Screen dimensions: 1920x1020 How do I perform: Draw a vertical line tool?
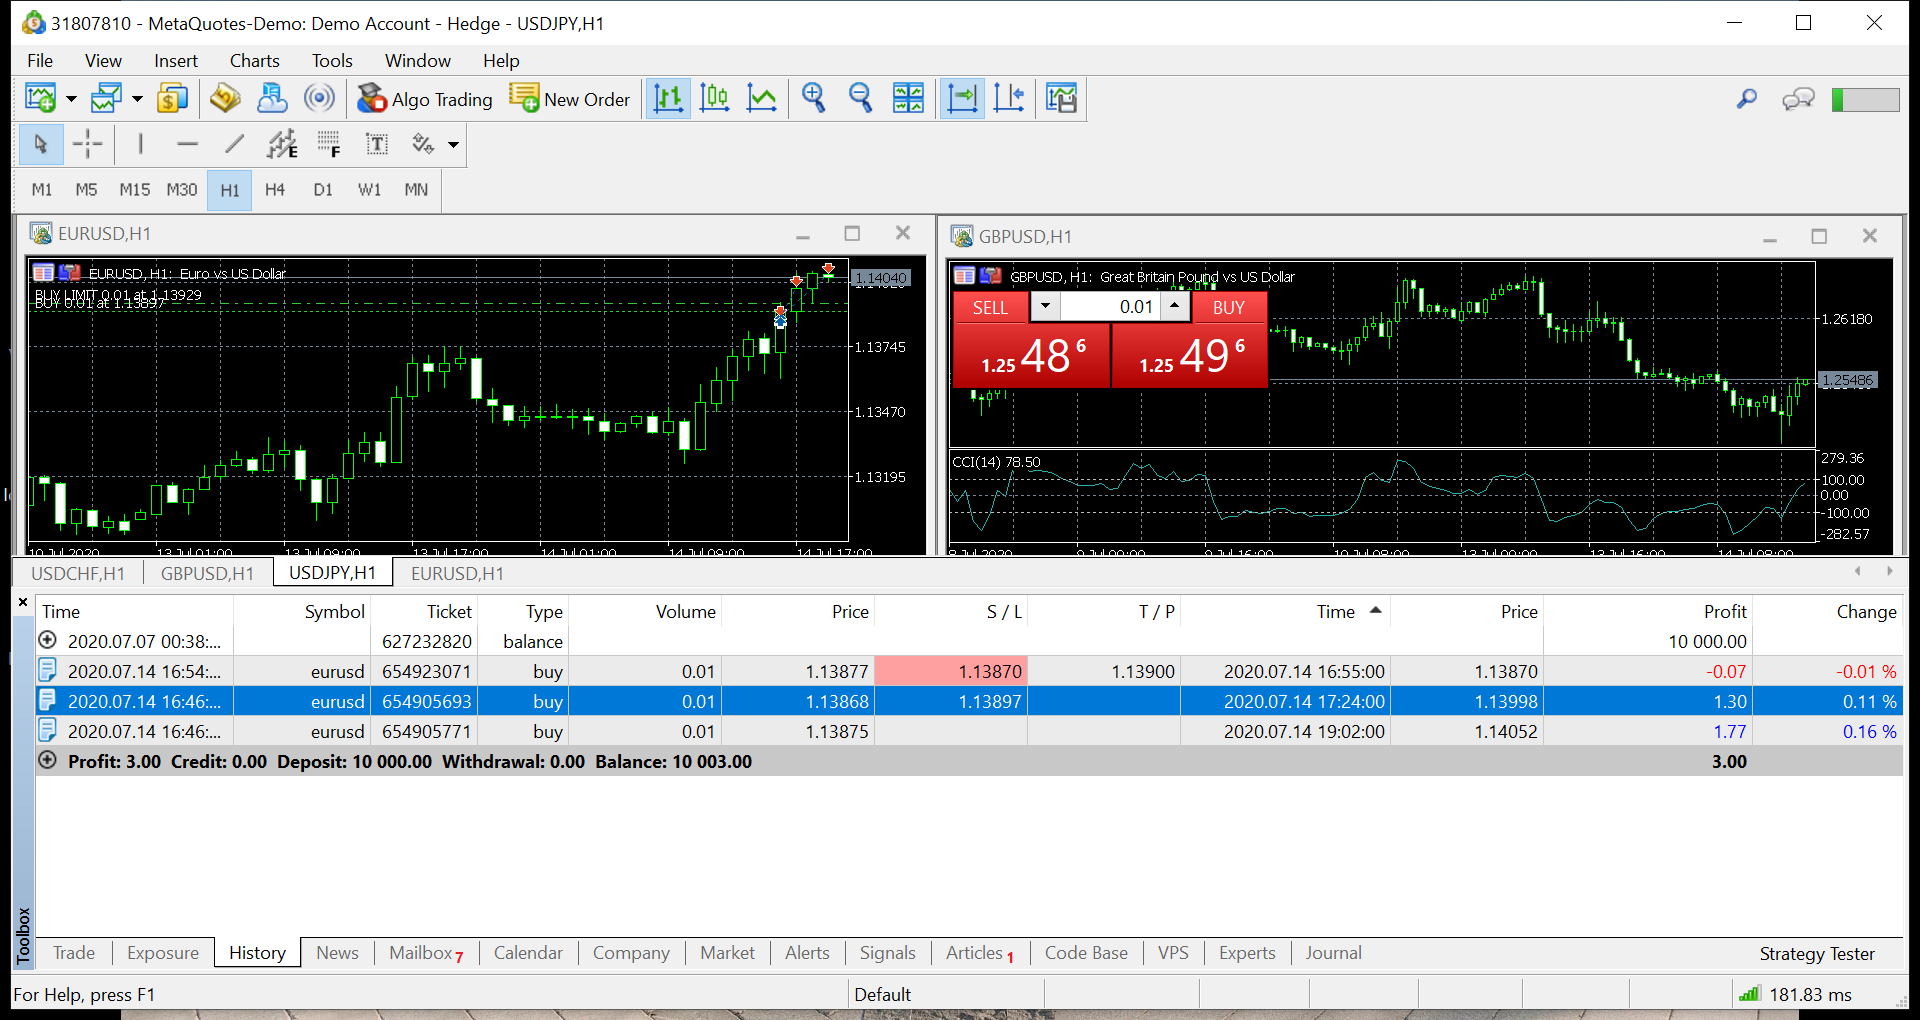(141, 144)
